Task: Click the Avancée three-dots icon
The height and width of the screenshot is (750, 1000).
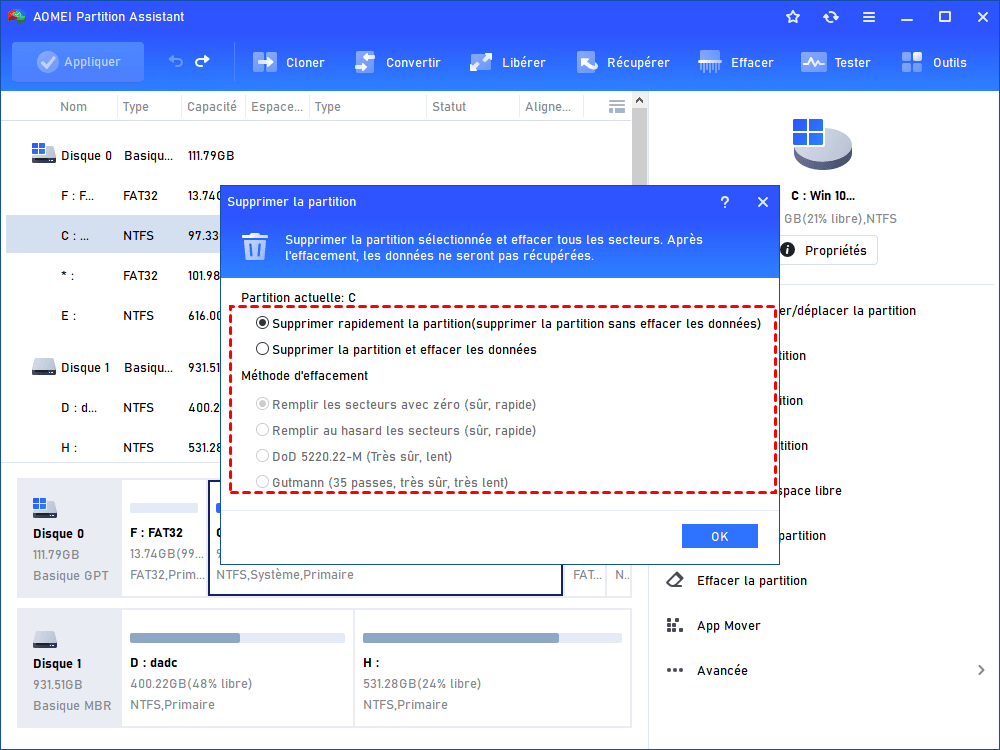Action: point(675,670)
